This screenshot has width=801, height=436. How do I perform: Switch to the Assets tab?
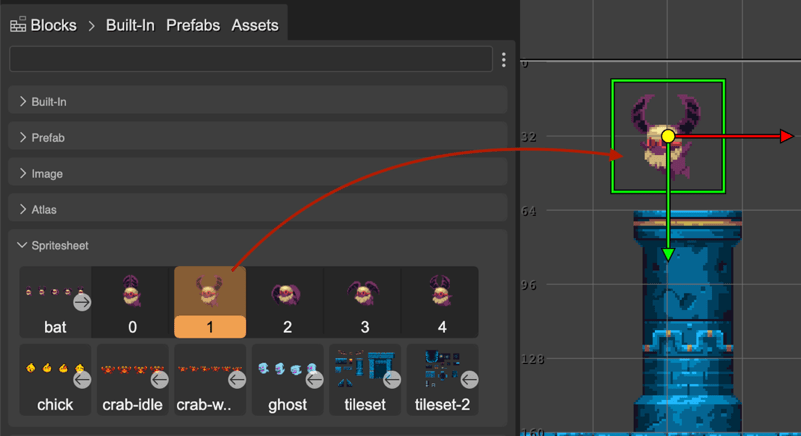tap(255, 25)
